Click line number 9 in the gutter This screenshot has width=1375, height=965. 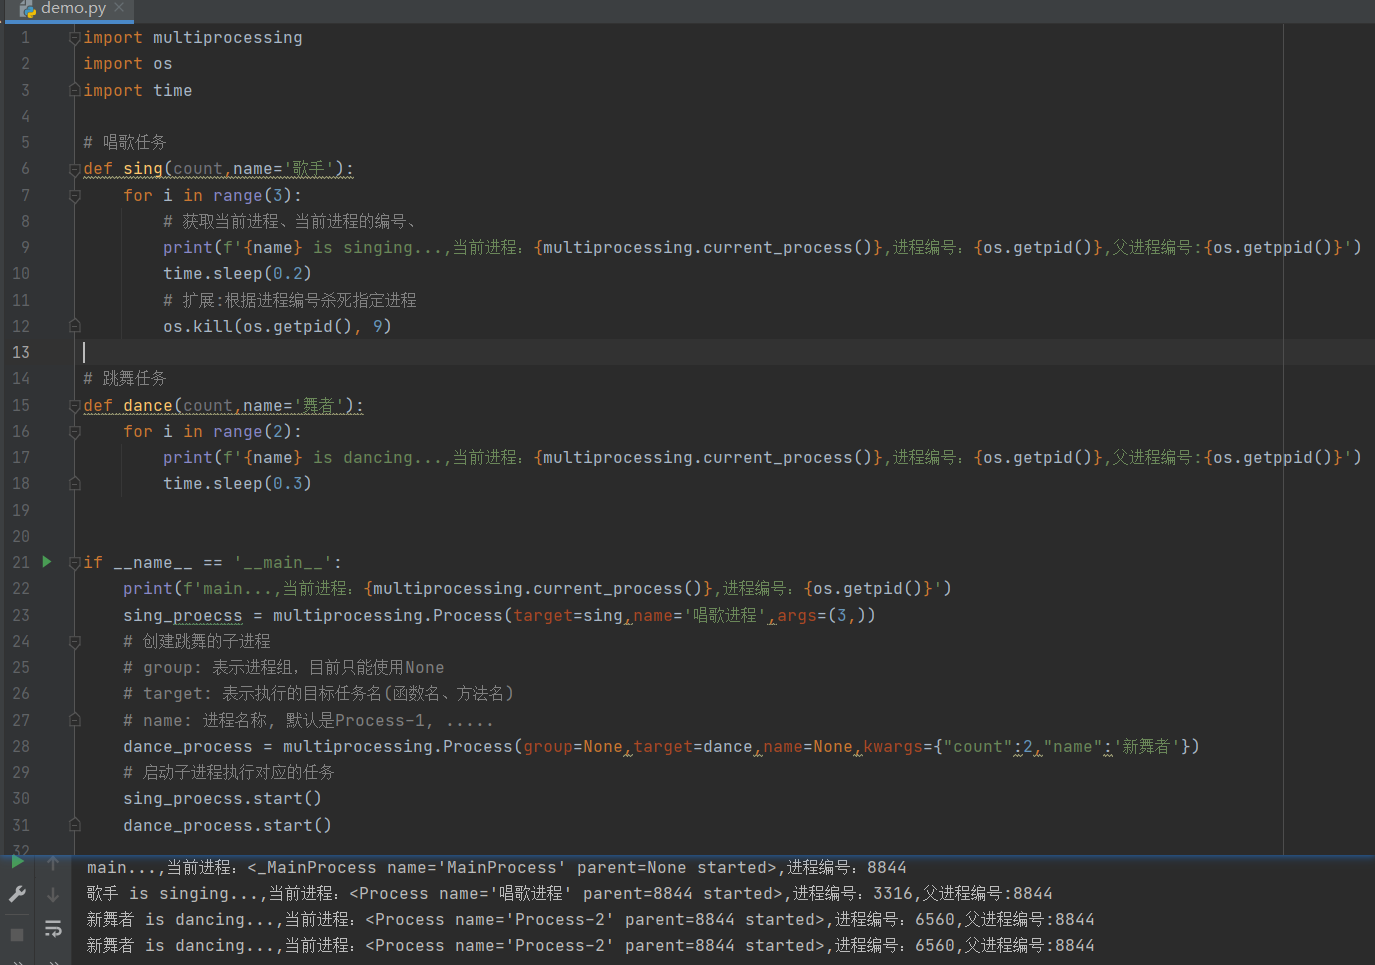pos(25,247)
